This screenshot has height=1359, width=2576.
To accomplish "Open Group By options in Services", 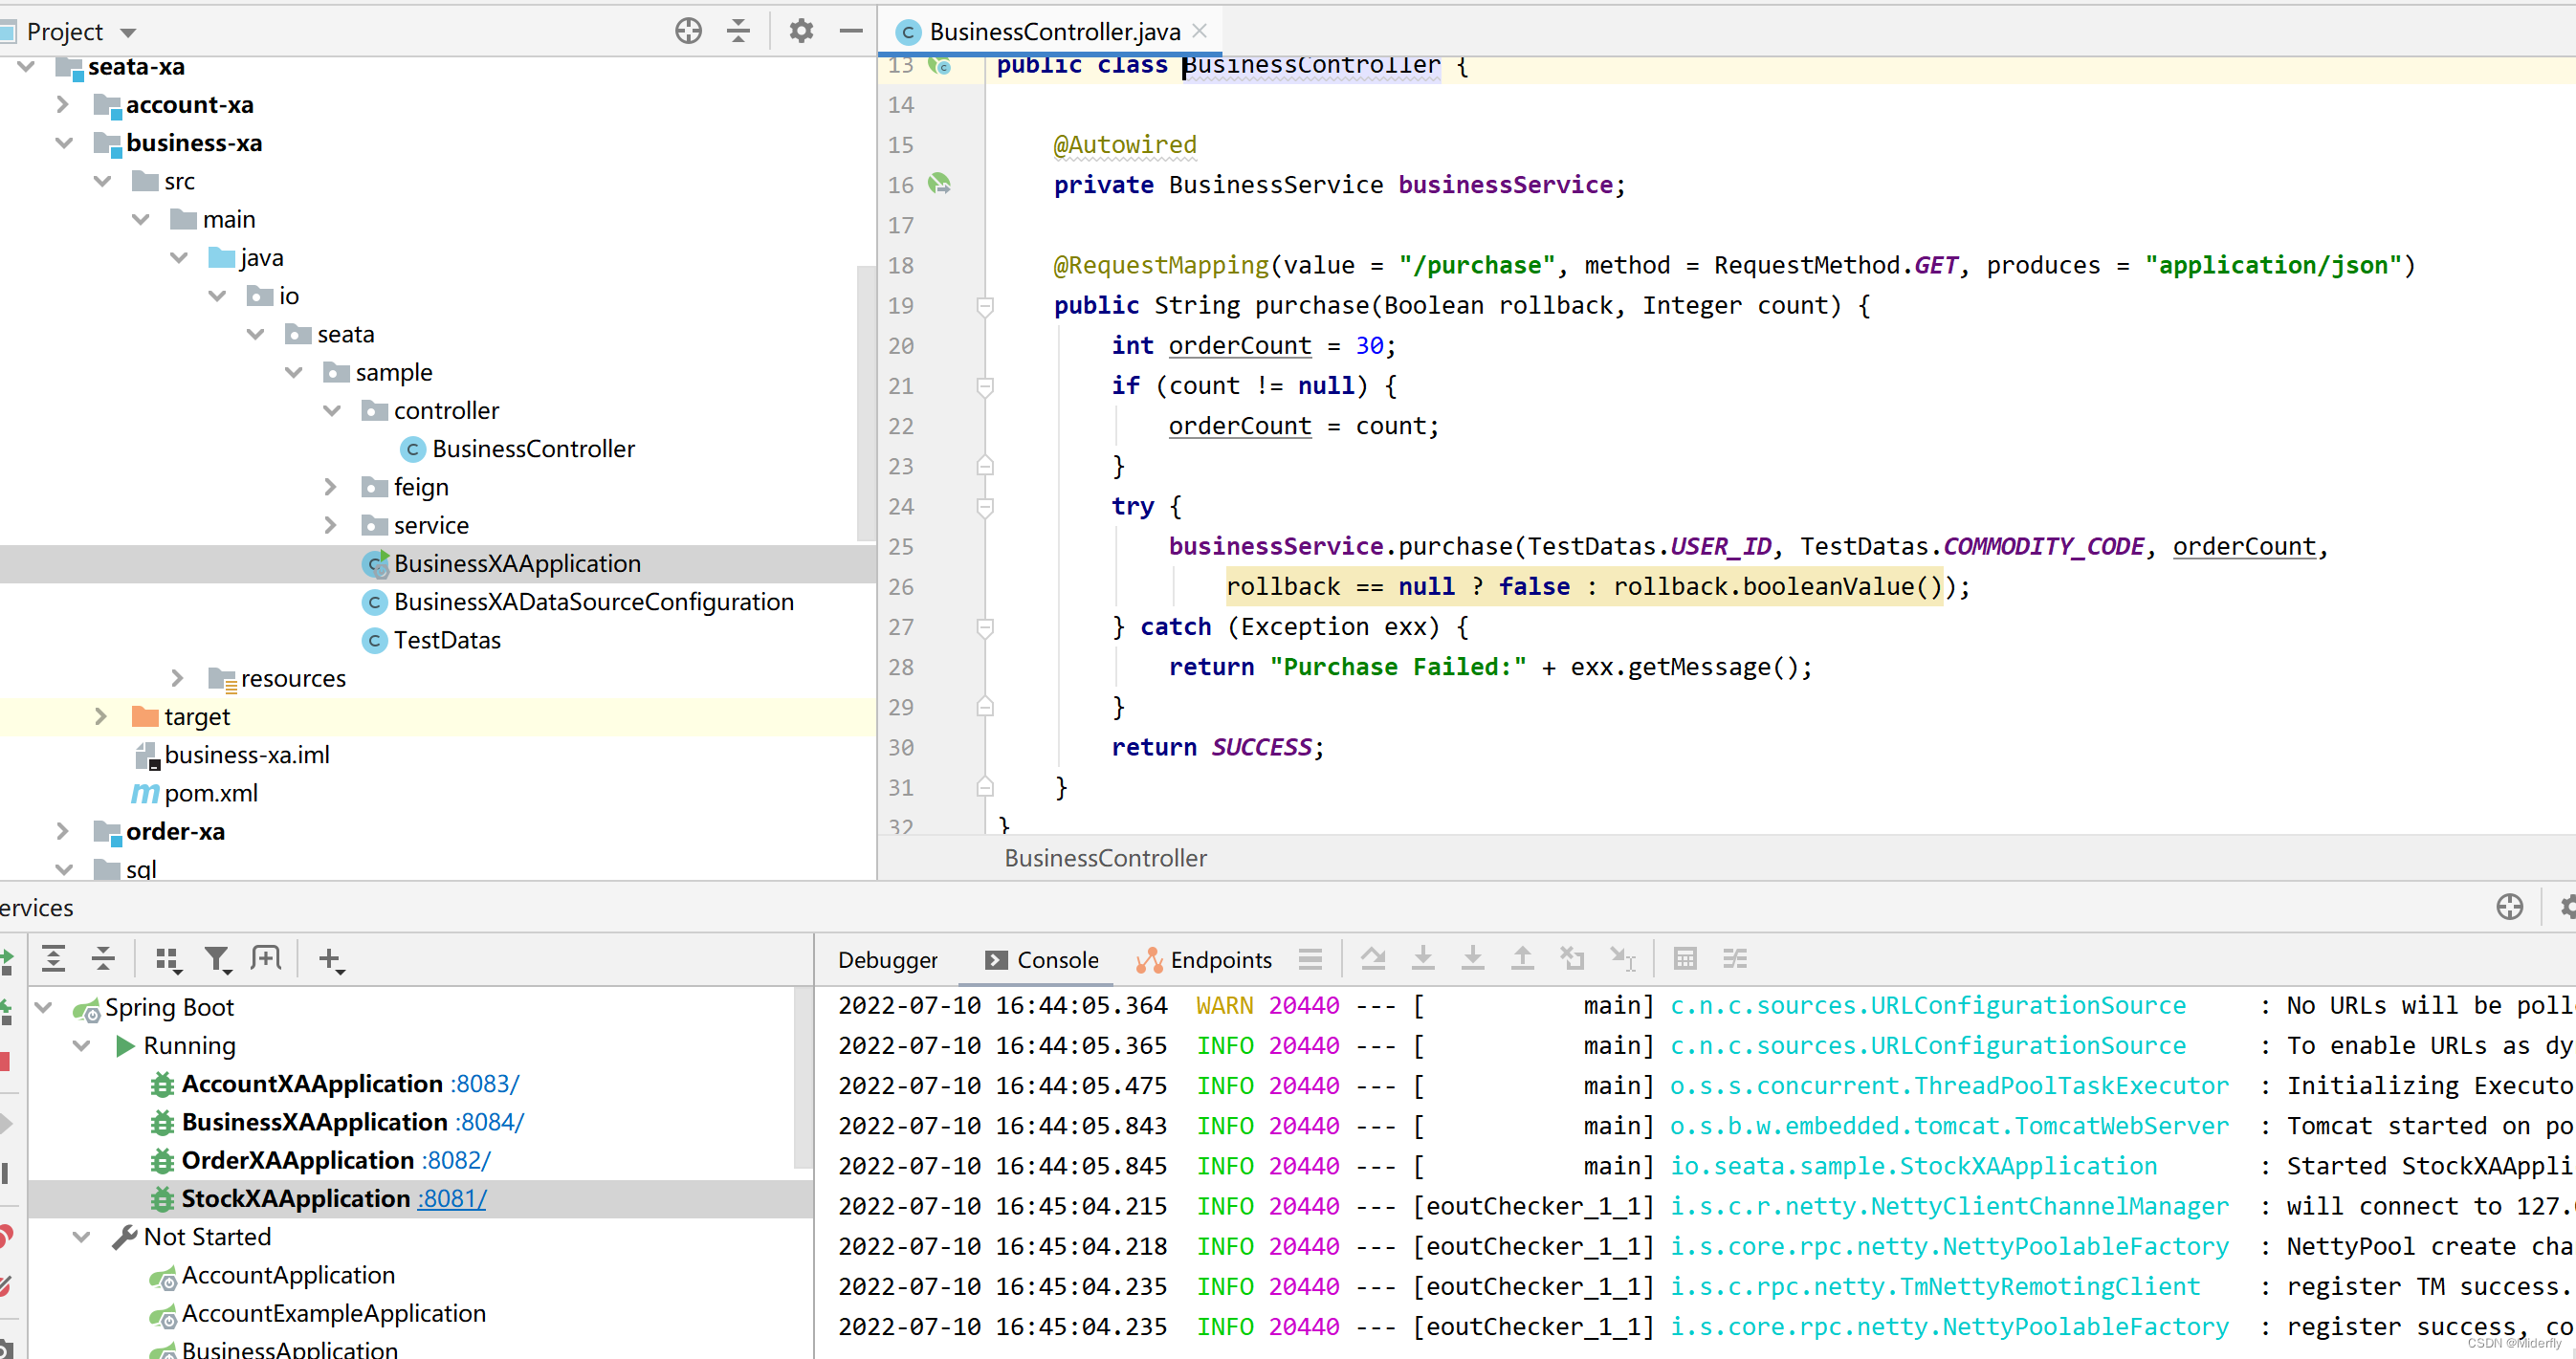I will click(169, 960).
